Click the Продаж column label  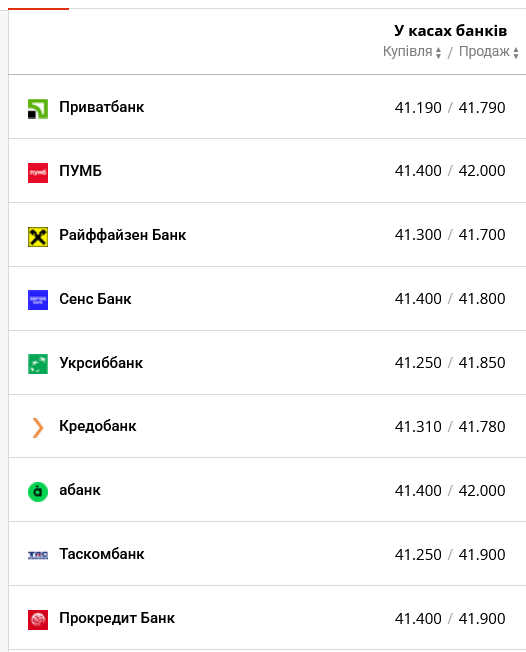pyautogui.click(x=484, y=52)
